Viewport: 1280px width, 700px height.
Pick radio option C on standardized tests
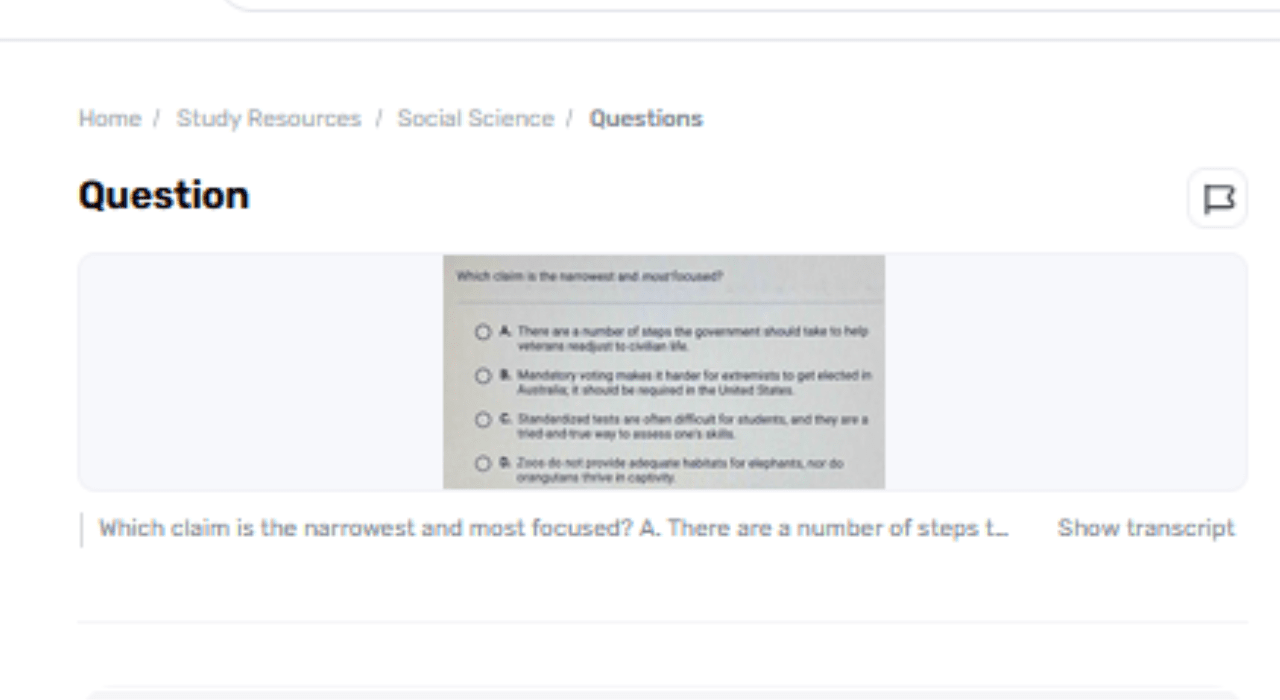(x=483, y=420)
